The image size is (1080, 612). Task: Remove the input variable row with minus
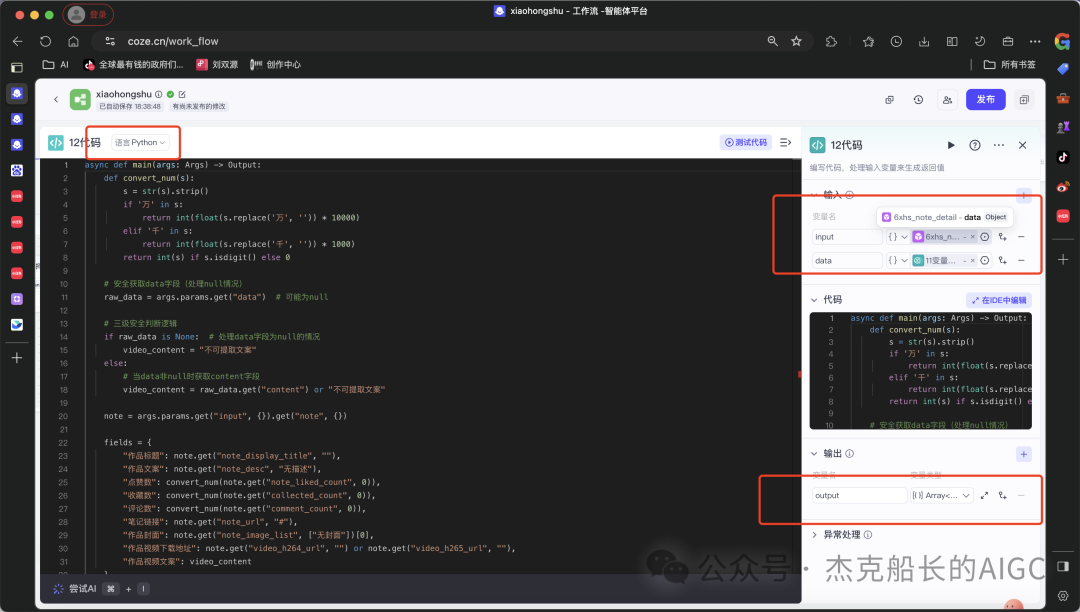click(x=1021, y=237)
